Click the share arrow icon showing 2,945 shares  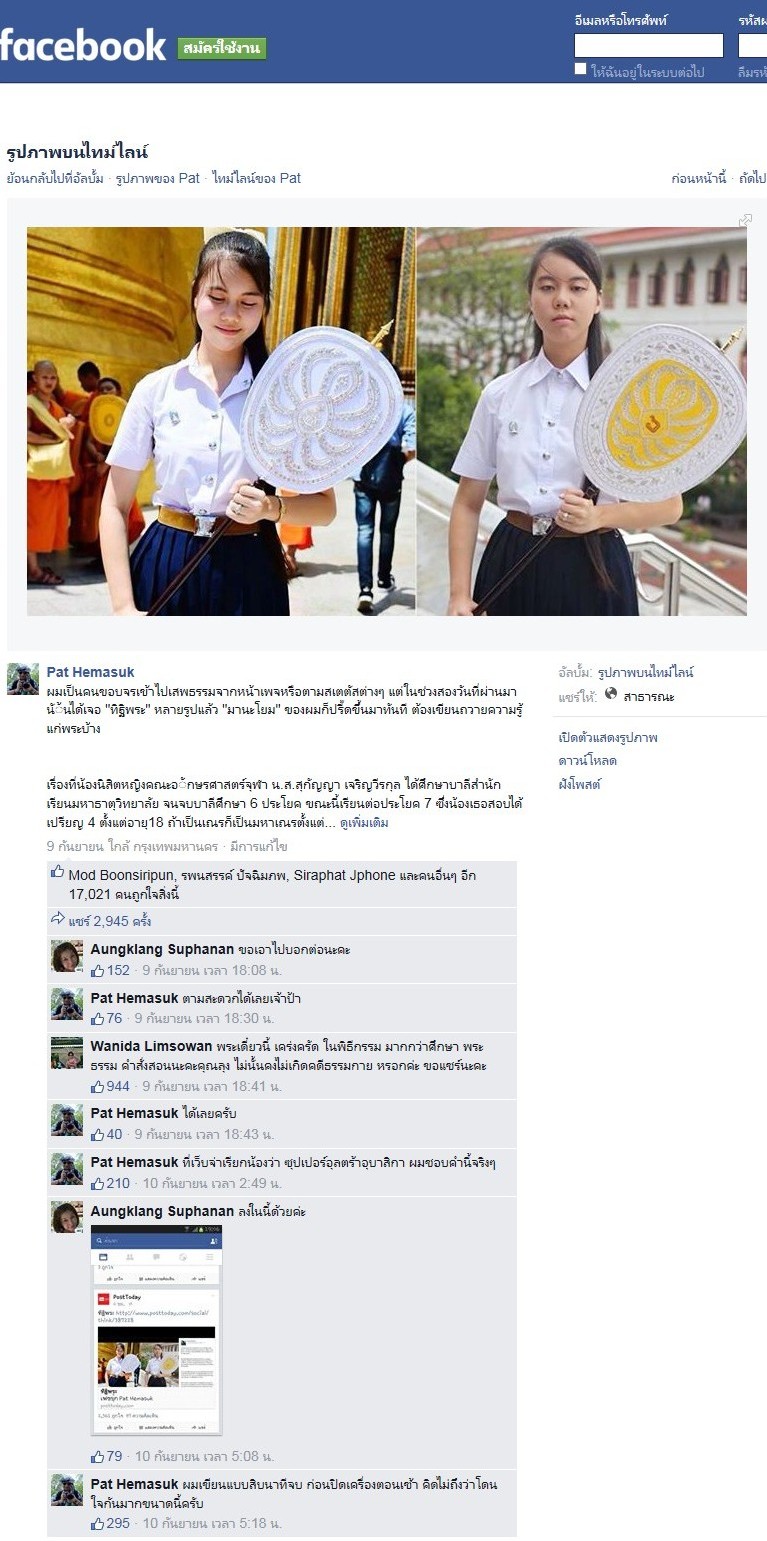(x=58, y=920)
